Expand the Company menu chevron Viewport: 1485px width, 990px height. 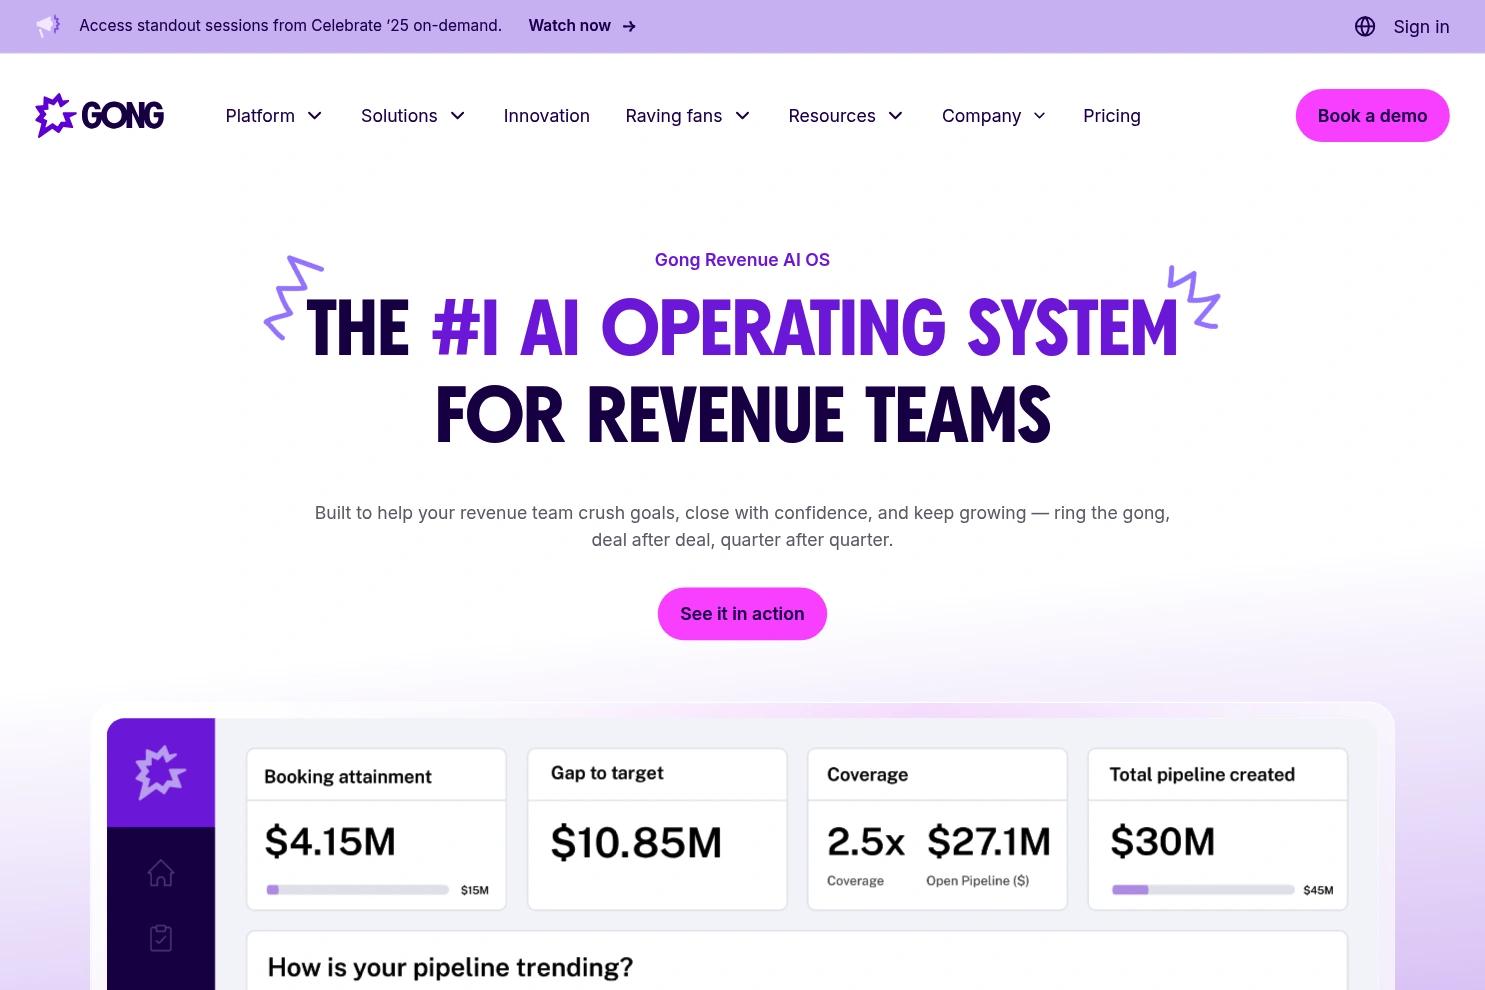point(1040,116)
